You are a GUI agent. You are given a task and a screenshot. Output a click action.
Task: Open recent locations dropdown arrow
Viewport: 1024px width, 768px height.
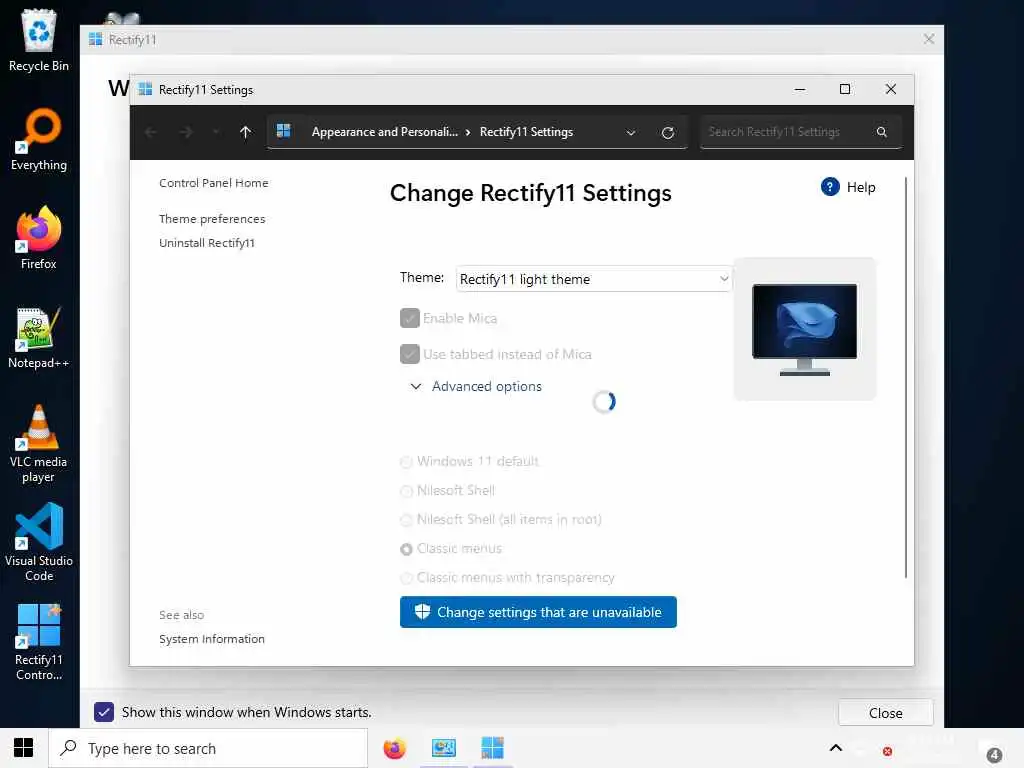(216, 133)
